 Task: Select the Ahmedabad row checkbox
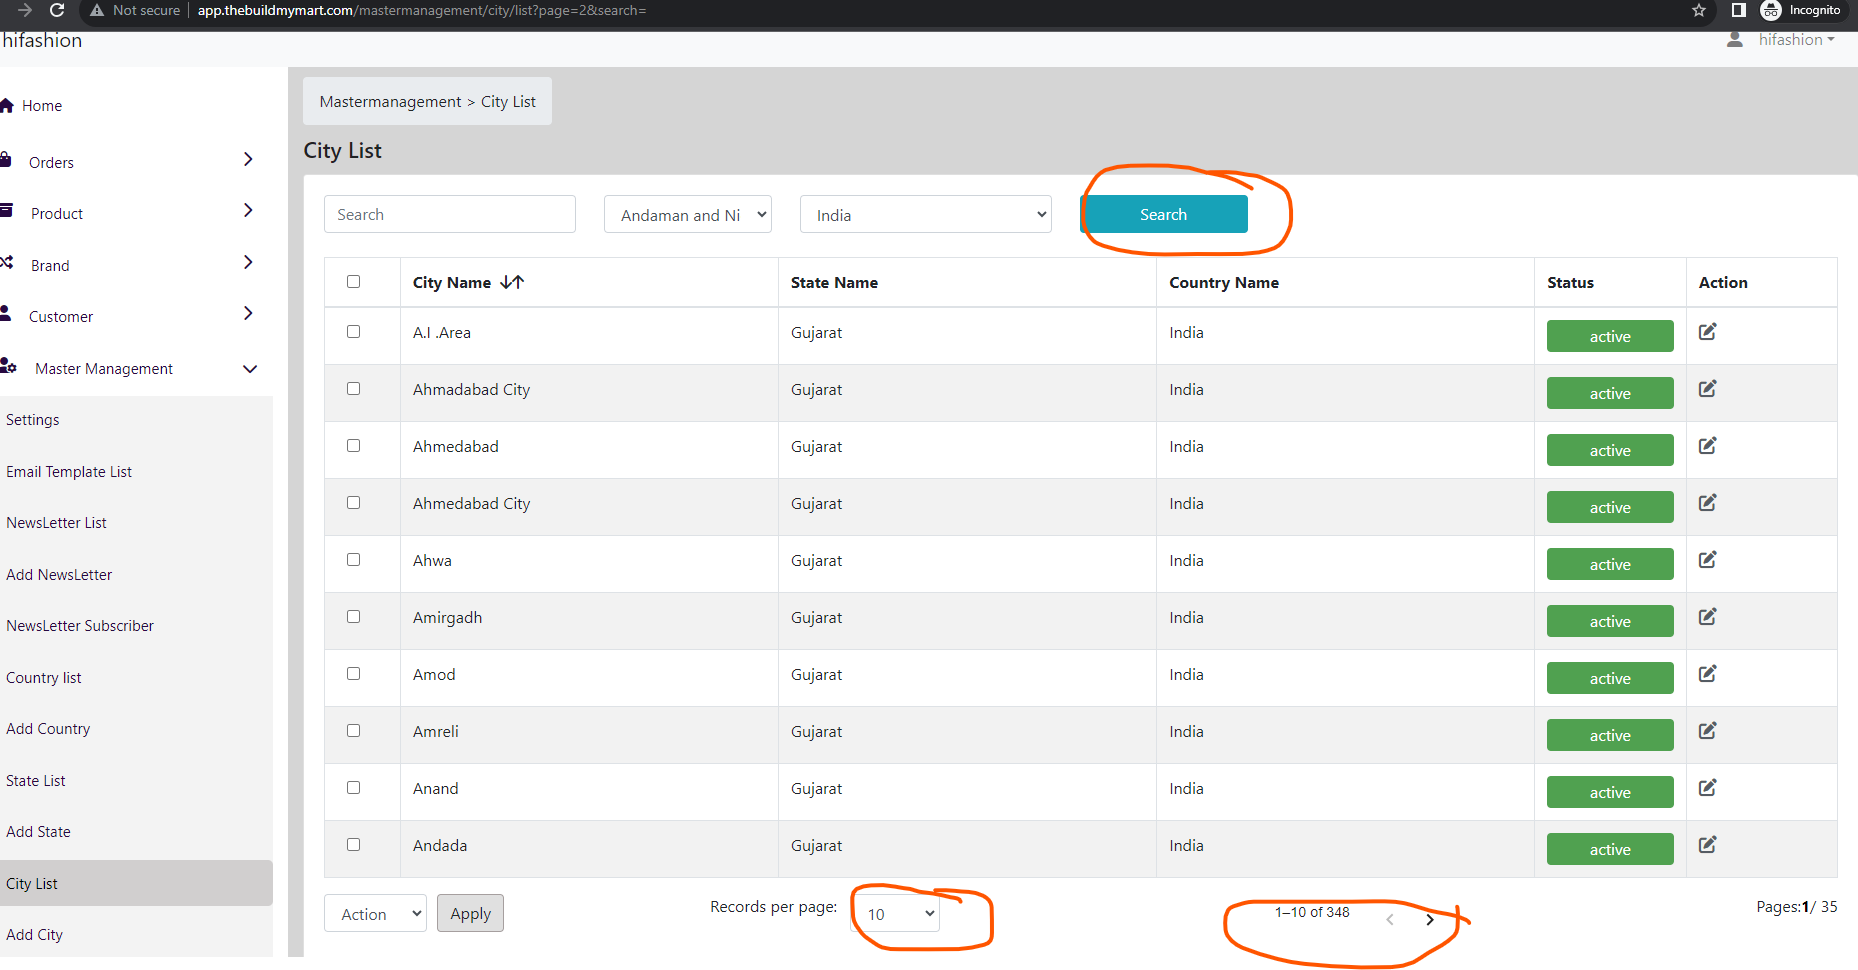(353, 445)
